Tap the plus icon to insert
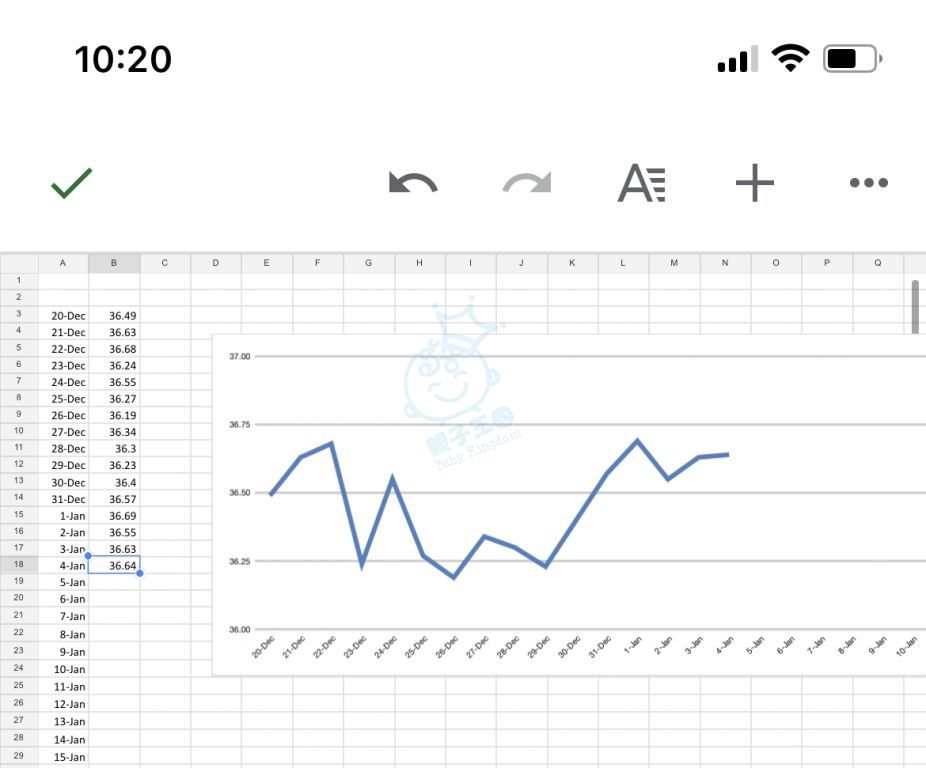Screen dimensions: 926x768 point(755,183)
